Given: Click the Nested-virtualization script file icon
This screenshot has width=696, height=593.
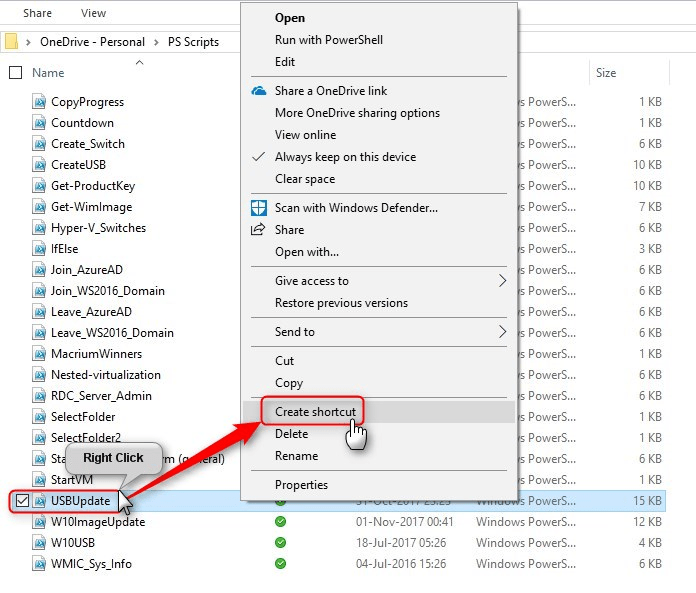Looking at the screenshot, I should (39, 375).
